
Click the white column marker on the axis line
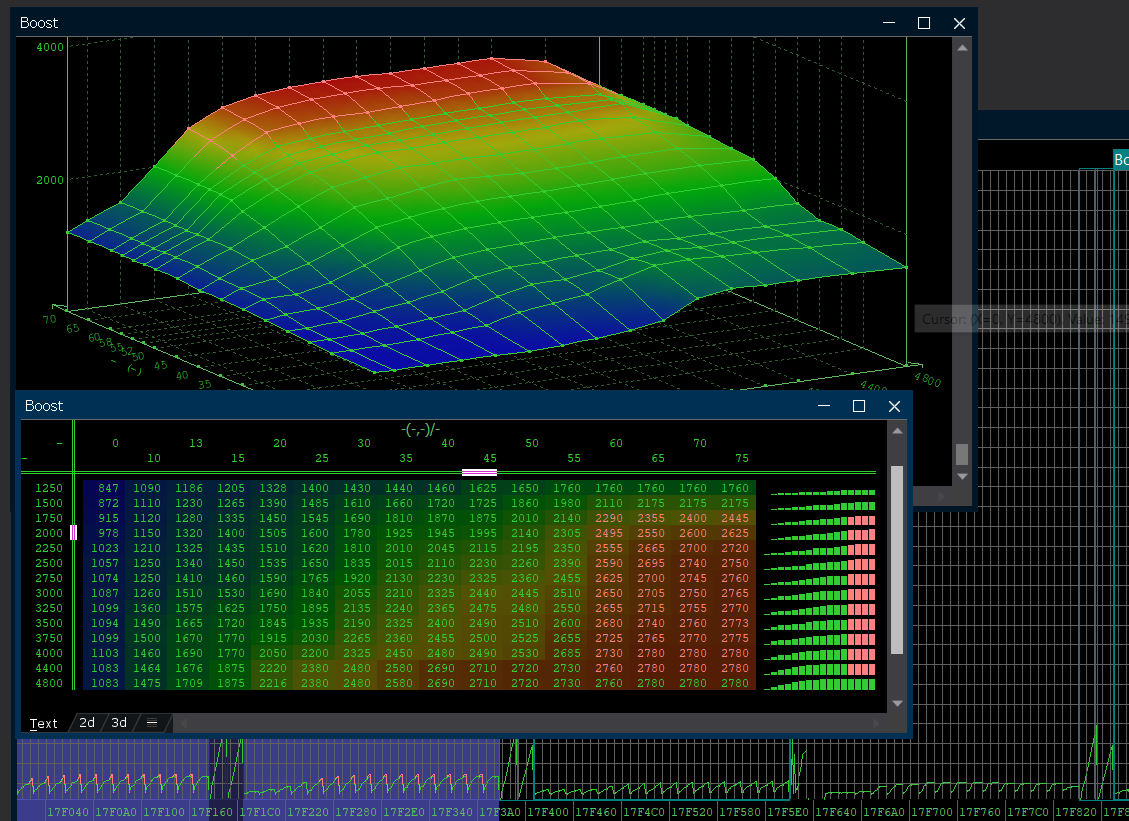point(479,472)
